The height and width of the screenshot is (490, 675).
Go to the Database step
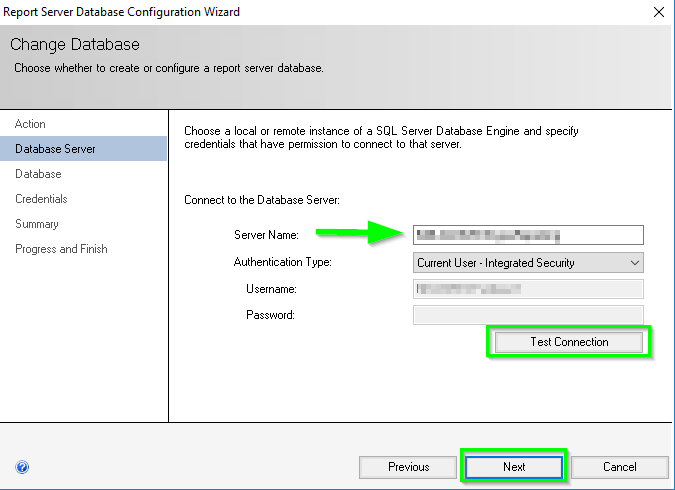(x=38, y=174)
